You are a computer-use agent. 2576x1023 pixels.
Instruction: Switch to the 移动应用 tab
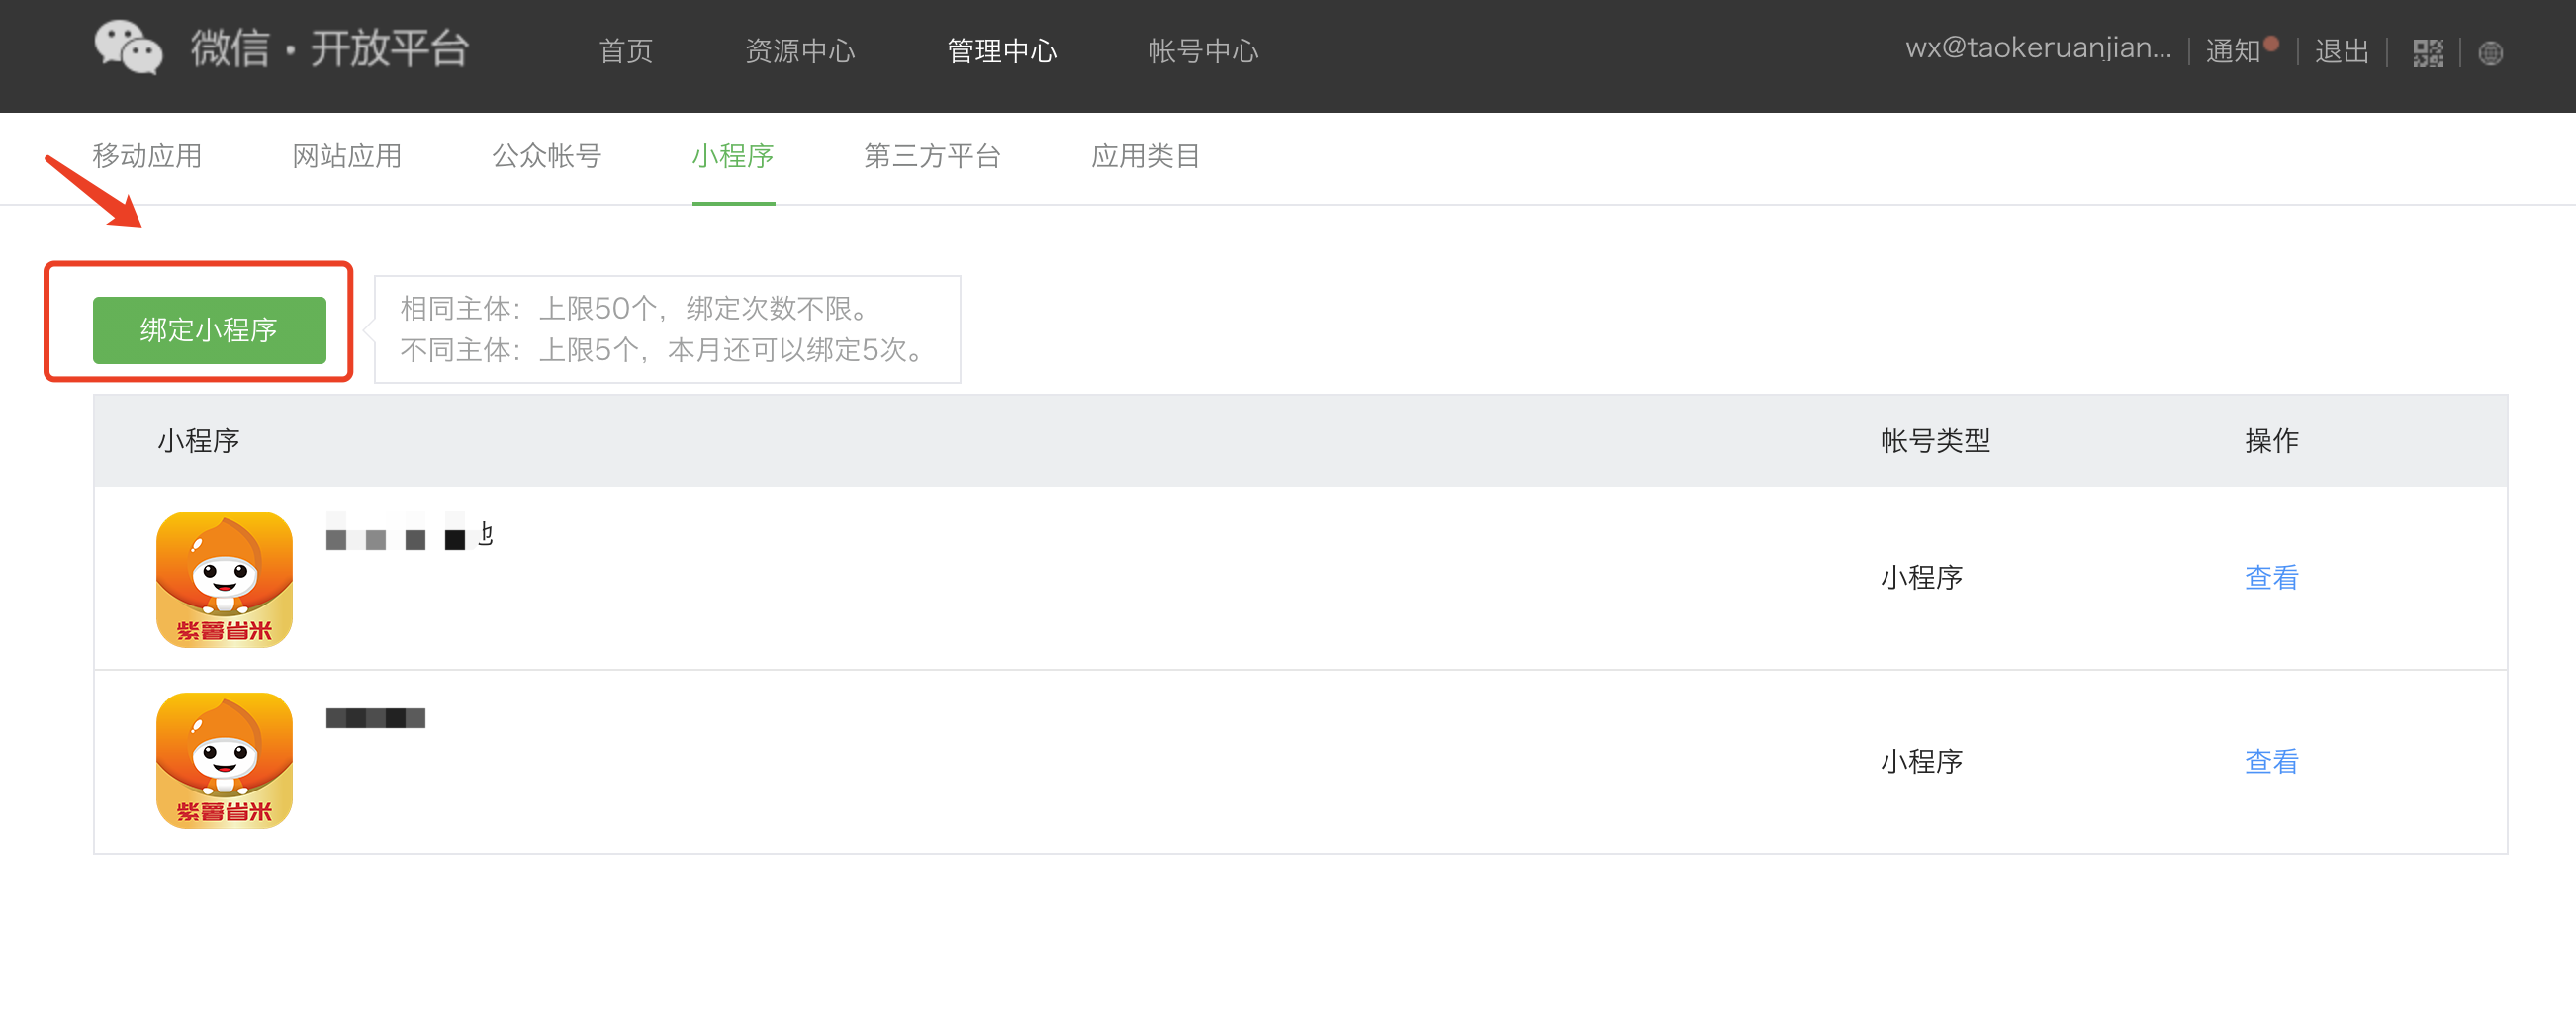tap(147, 156)
